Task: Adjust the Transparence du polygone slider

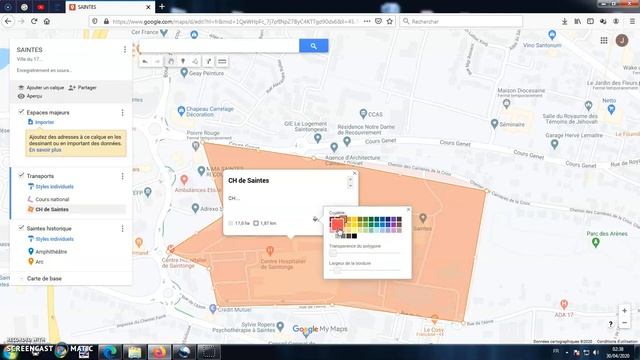Action: 365,253
